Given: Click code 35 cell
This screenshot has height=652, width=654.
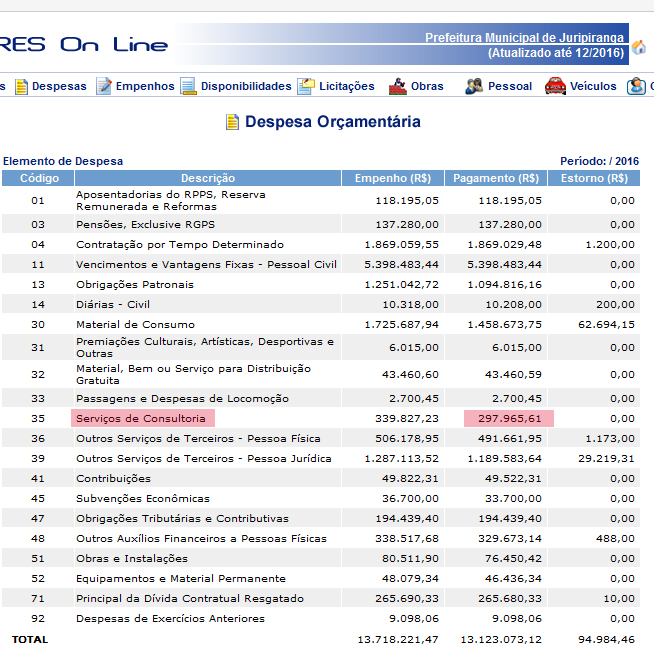Looking at the screenshot, I should point(38,418).
